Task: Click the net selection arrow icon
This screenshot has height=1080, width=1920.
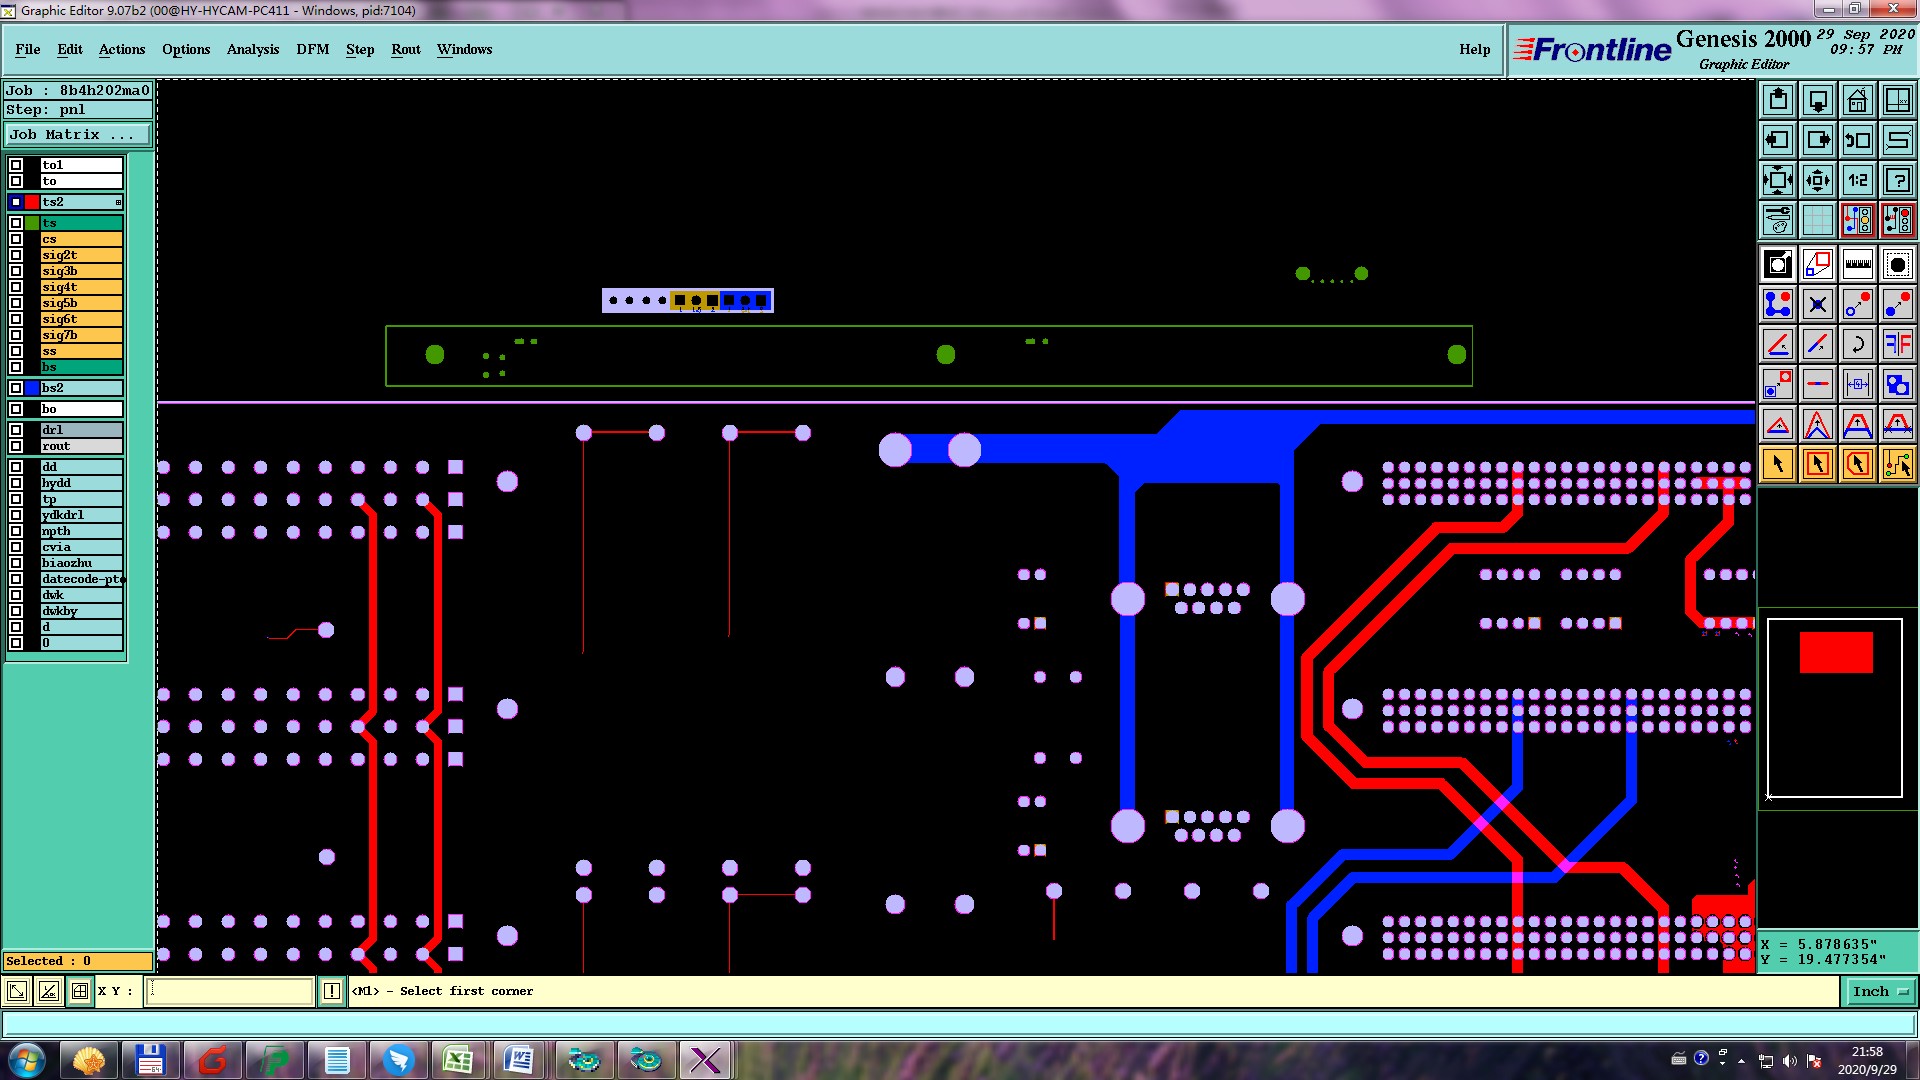Action: [x=1897, y=464]
